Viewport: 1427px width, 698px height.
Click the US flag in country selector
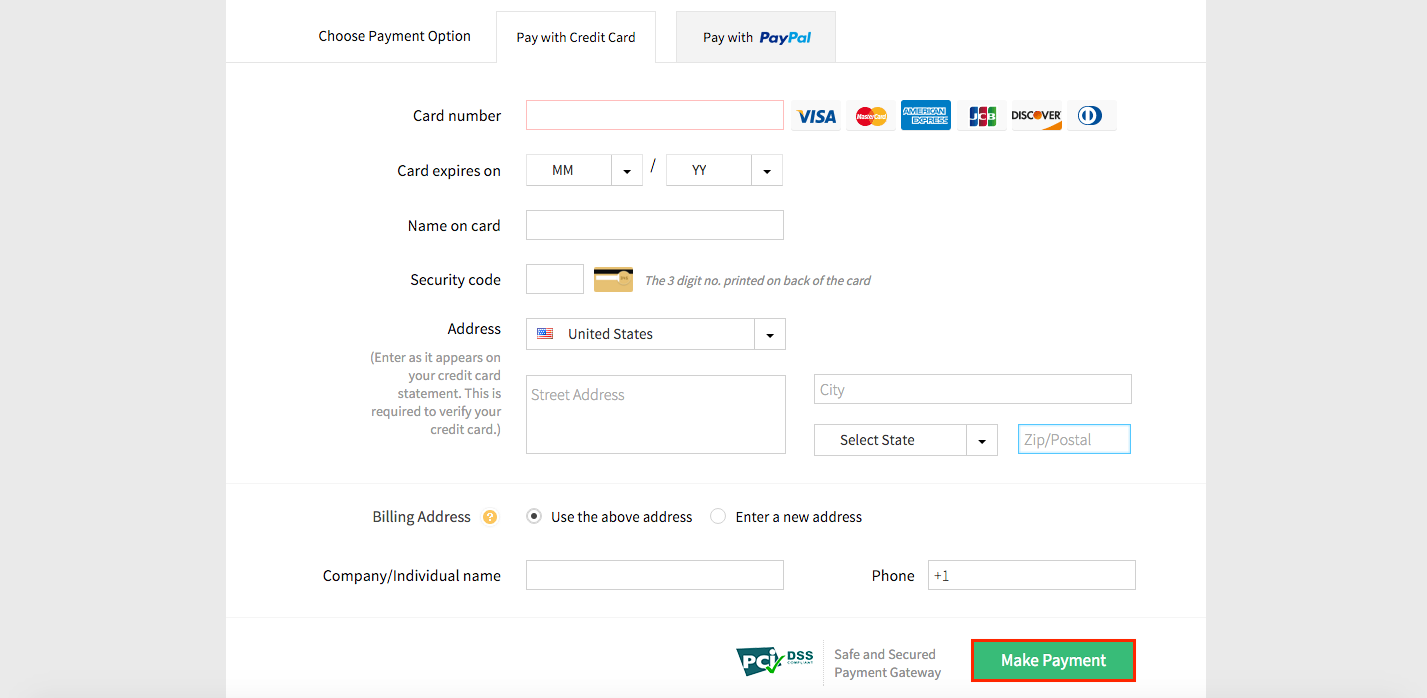pos(545,333)
